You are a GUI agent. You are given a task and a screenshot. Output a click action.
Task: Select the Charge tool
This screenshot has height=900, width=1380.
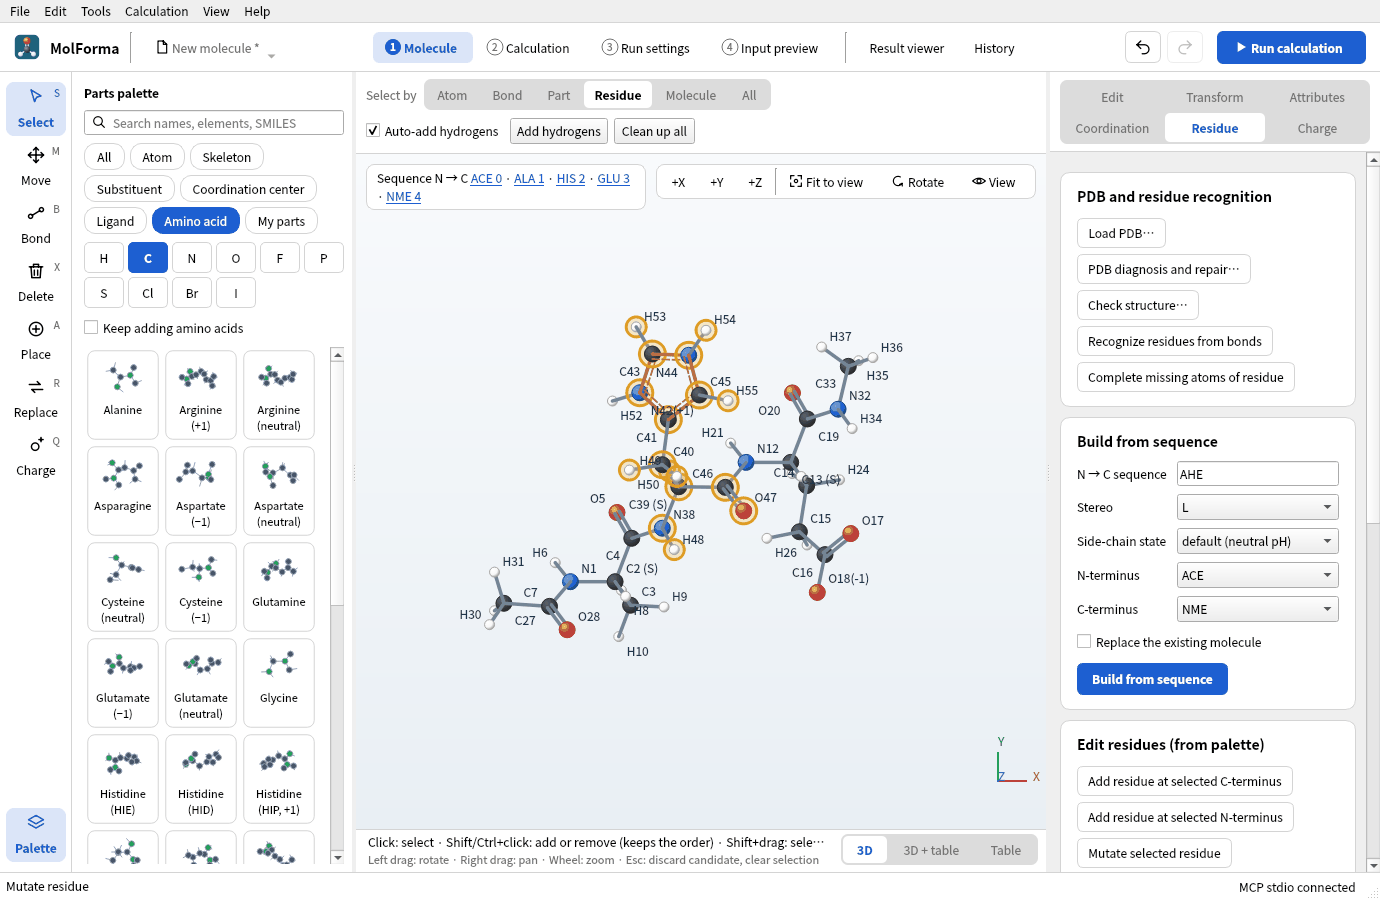pyautogui.click(x=36, y=456)
